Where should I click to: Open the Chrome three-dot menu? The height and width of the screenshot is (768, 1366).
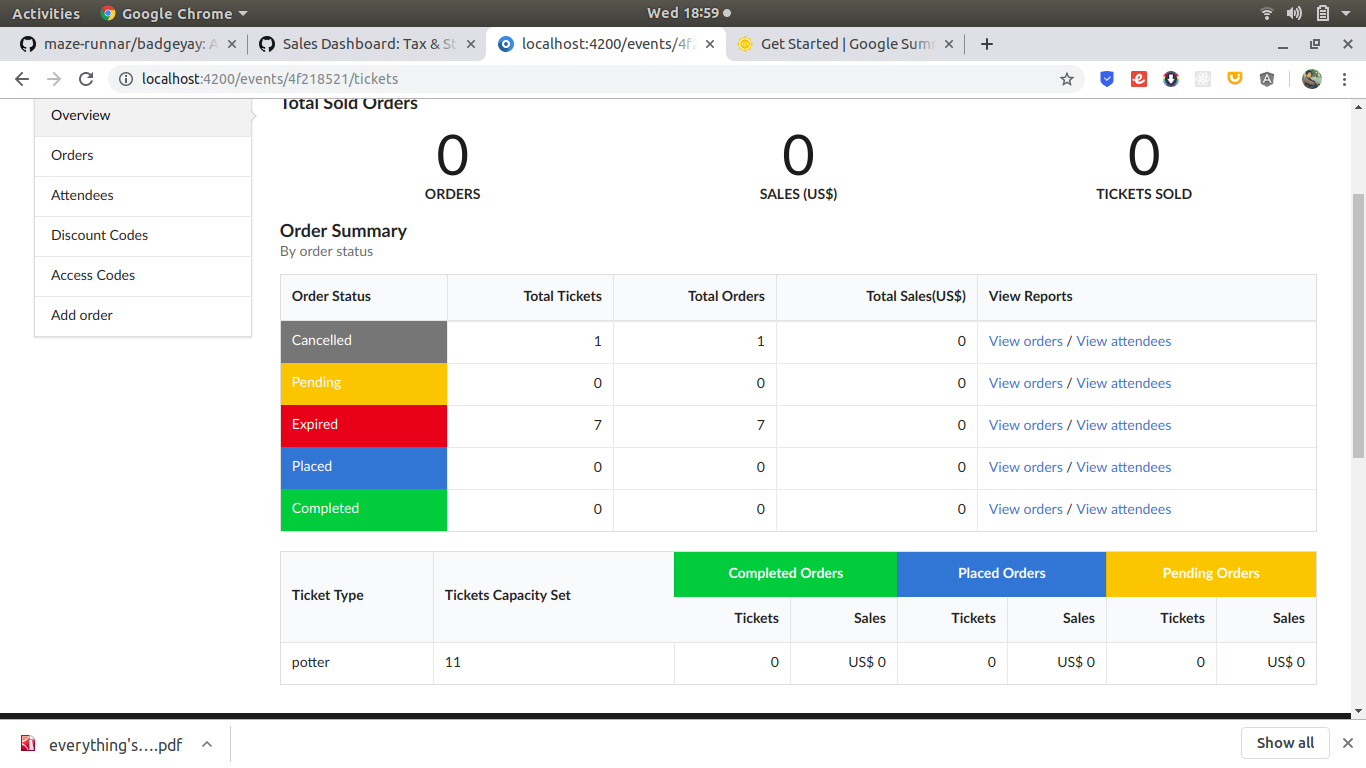coord(1345,79)
